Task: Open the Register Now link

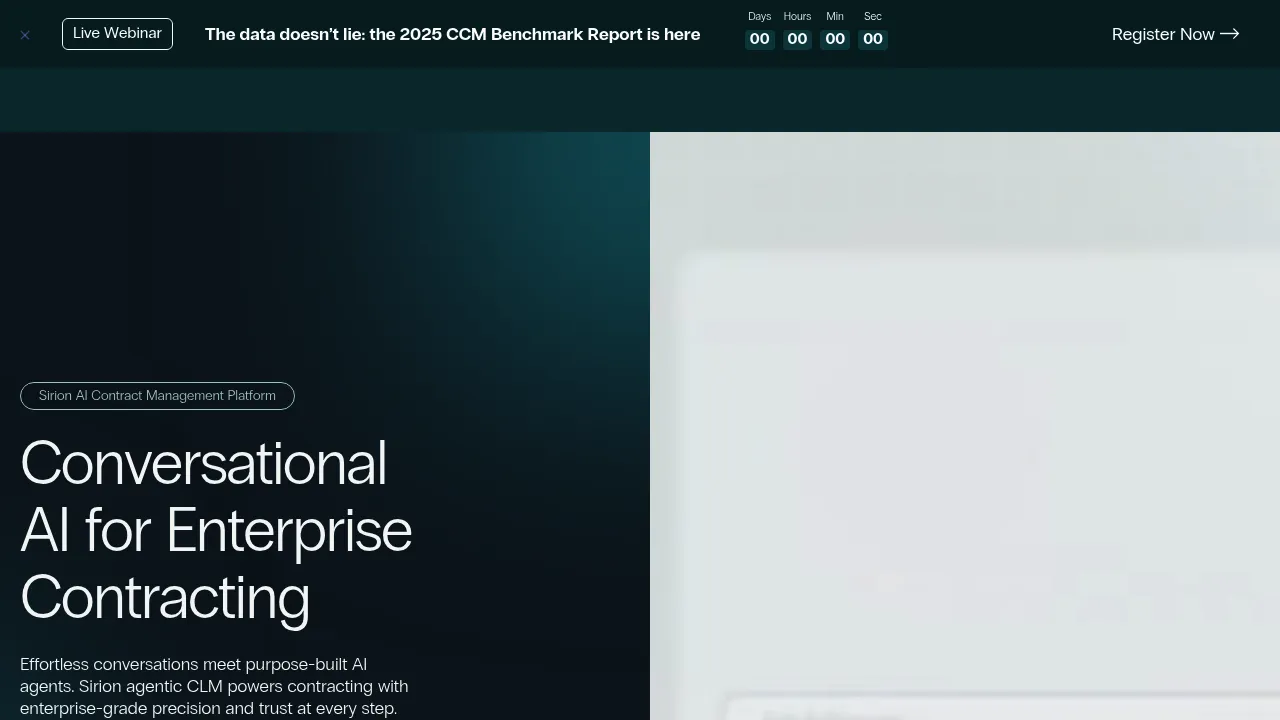Action: [1175, 34]
